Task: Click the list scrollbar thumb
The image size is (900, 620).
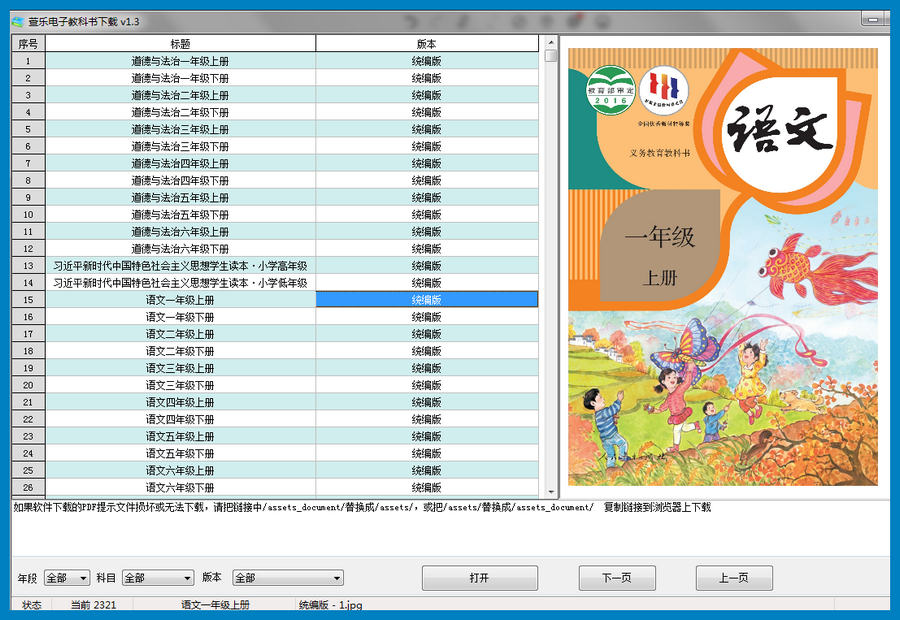Action: (551, 56)
